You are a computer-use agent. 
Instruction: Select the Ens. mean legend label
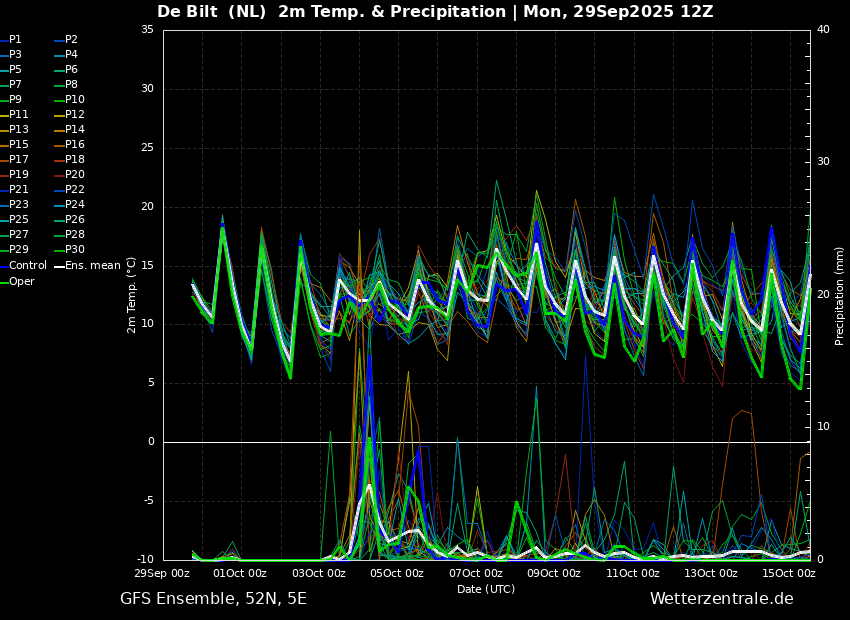point(88,265)
